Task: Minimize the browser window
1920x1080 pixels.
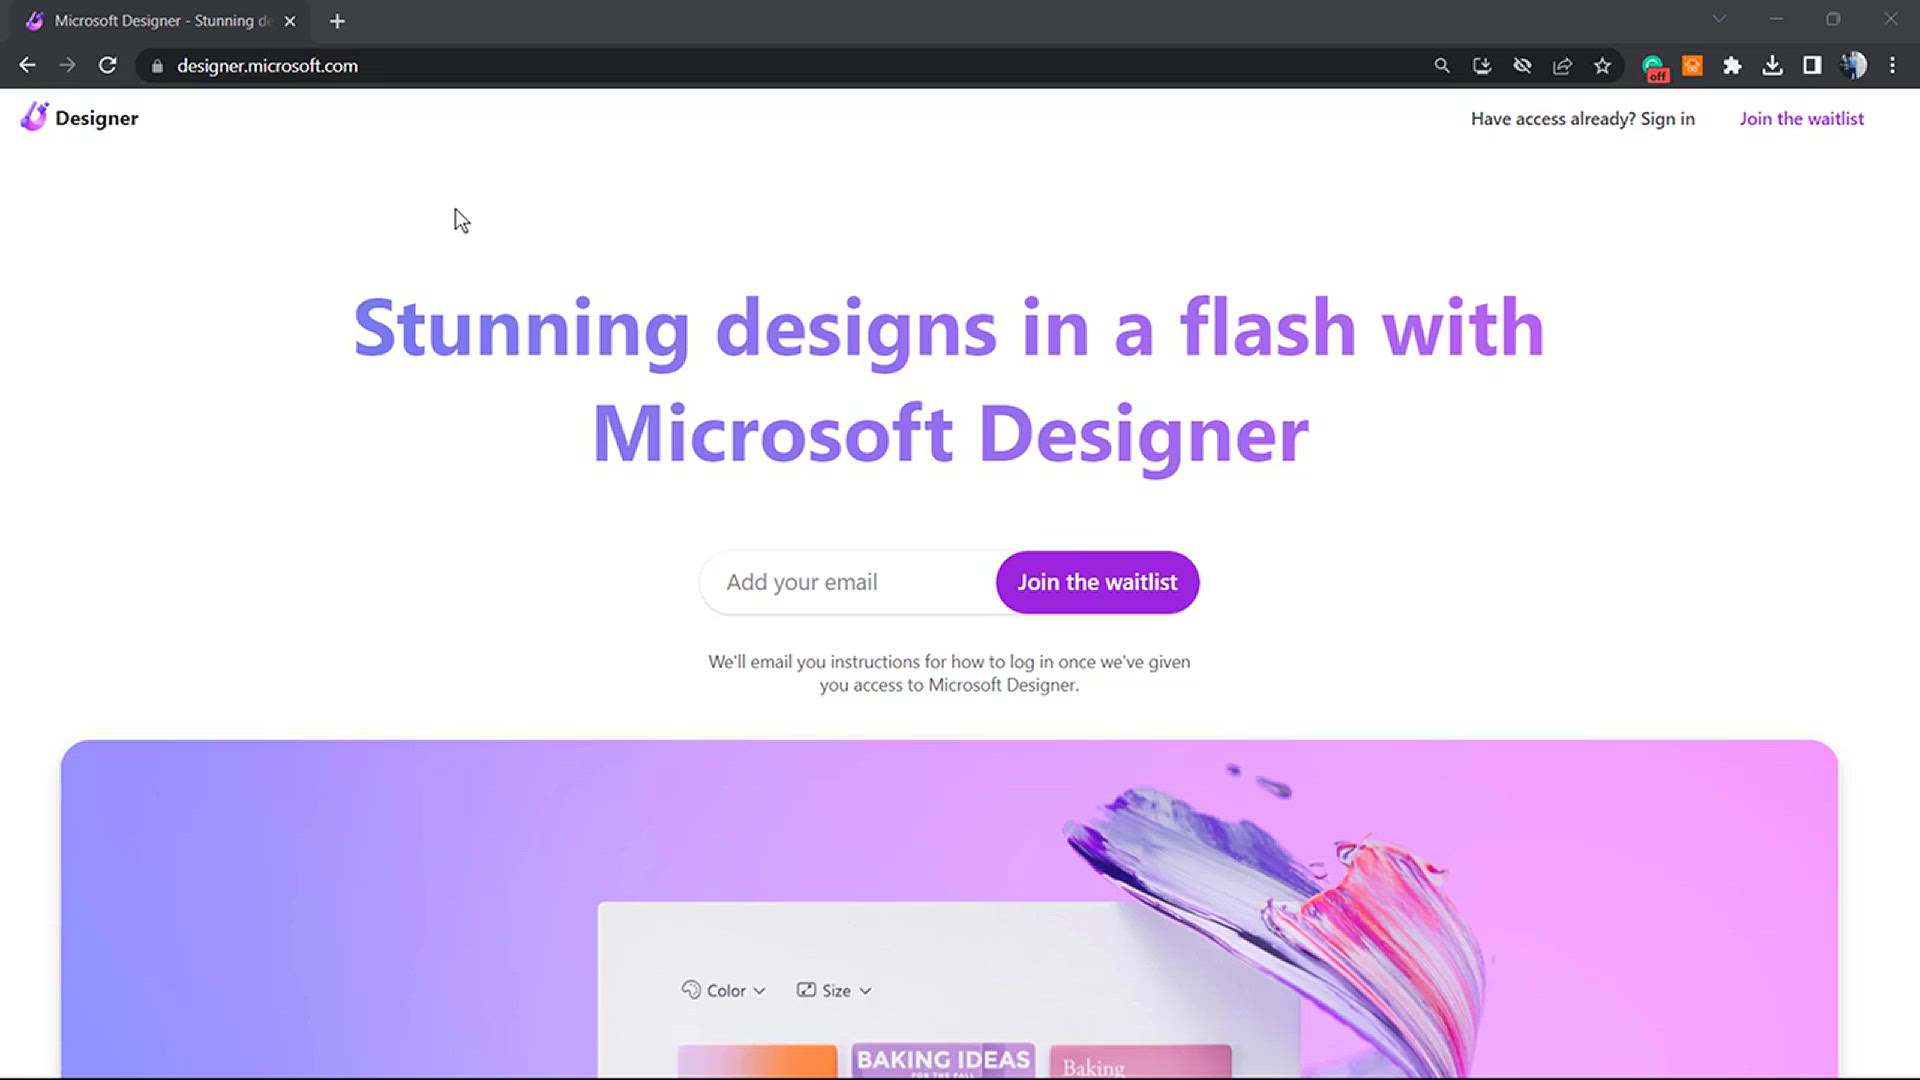Action: pyautogui.click(x=1776, y=19)
